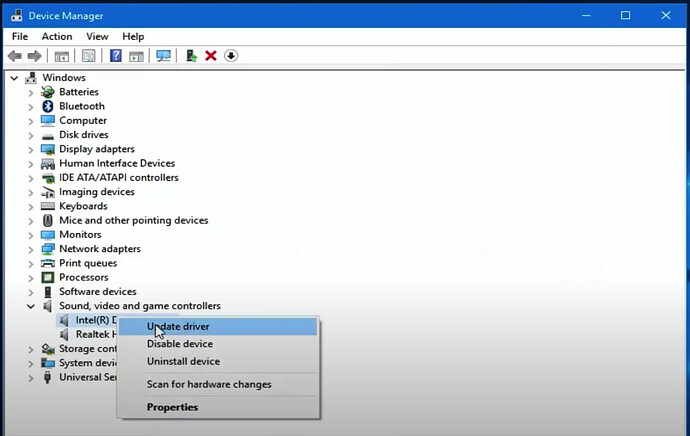Collapse Sound, video and game controllers

(30, 306)
